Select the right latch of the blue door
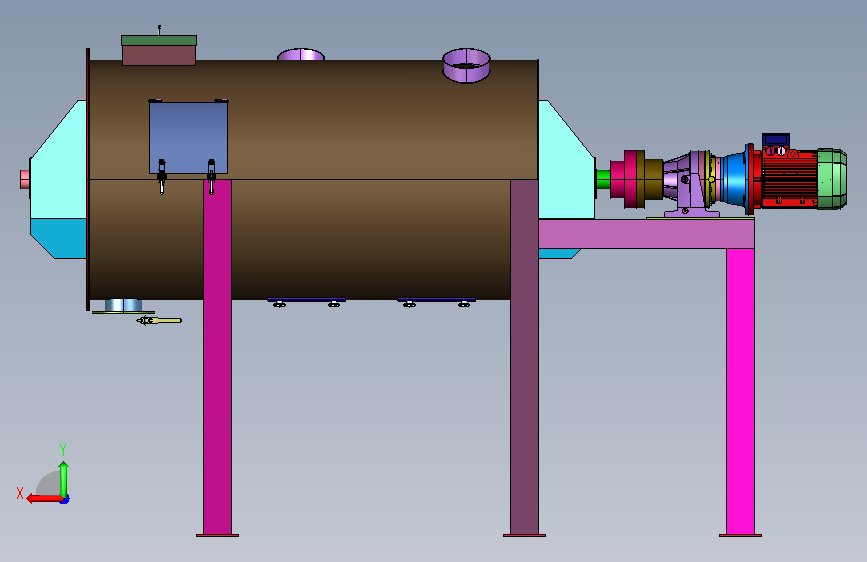 click(x=211, y=176)
